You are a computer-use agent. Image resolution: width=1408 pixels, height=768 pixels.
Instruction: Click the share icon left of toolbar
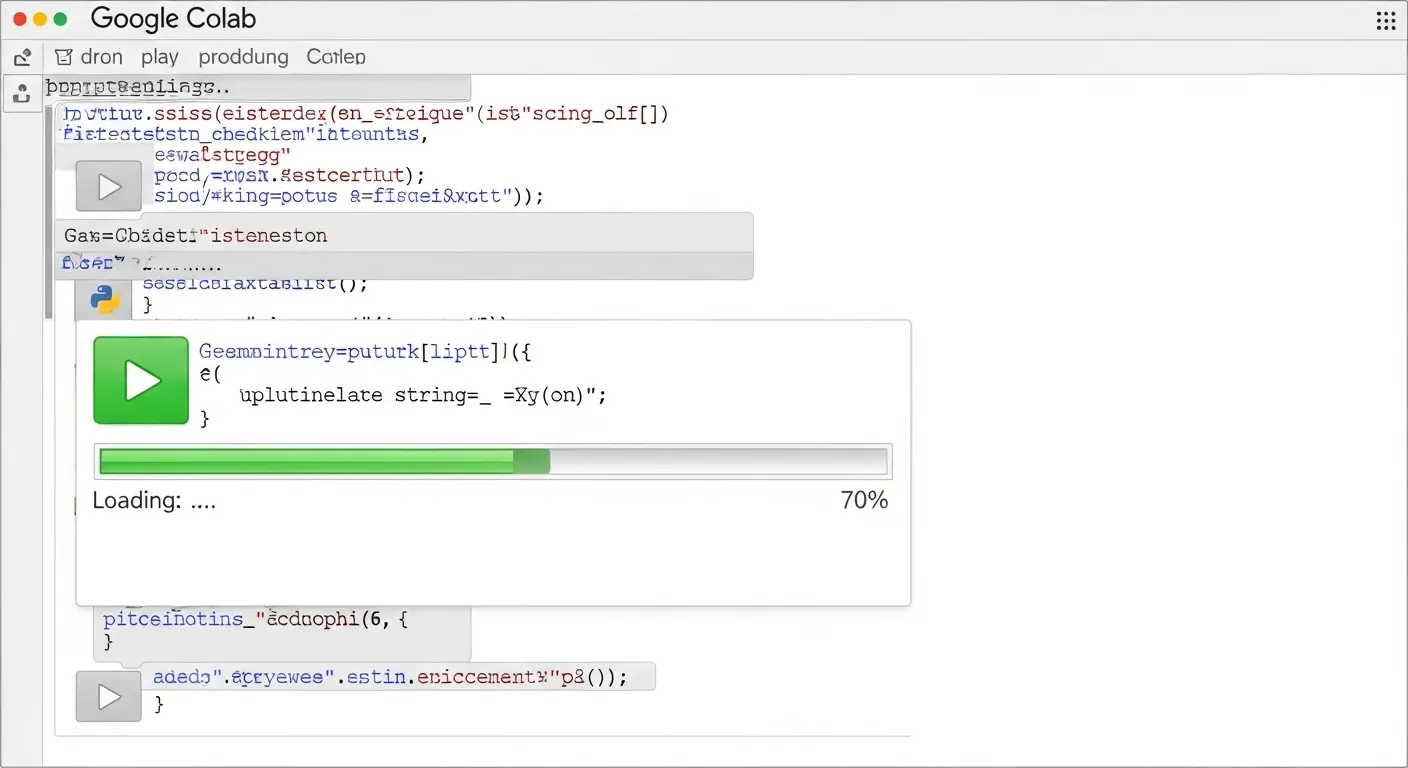[x=22, y=57]
